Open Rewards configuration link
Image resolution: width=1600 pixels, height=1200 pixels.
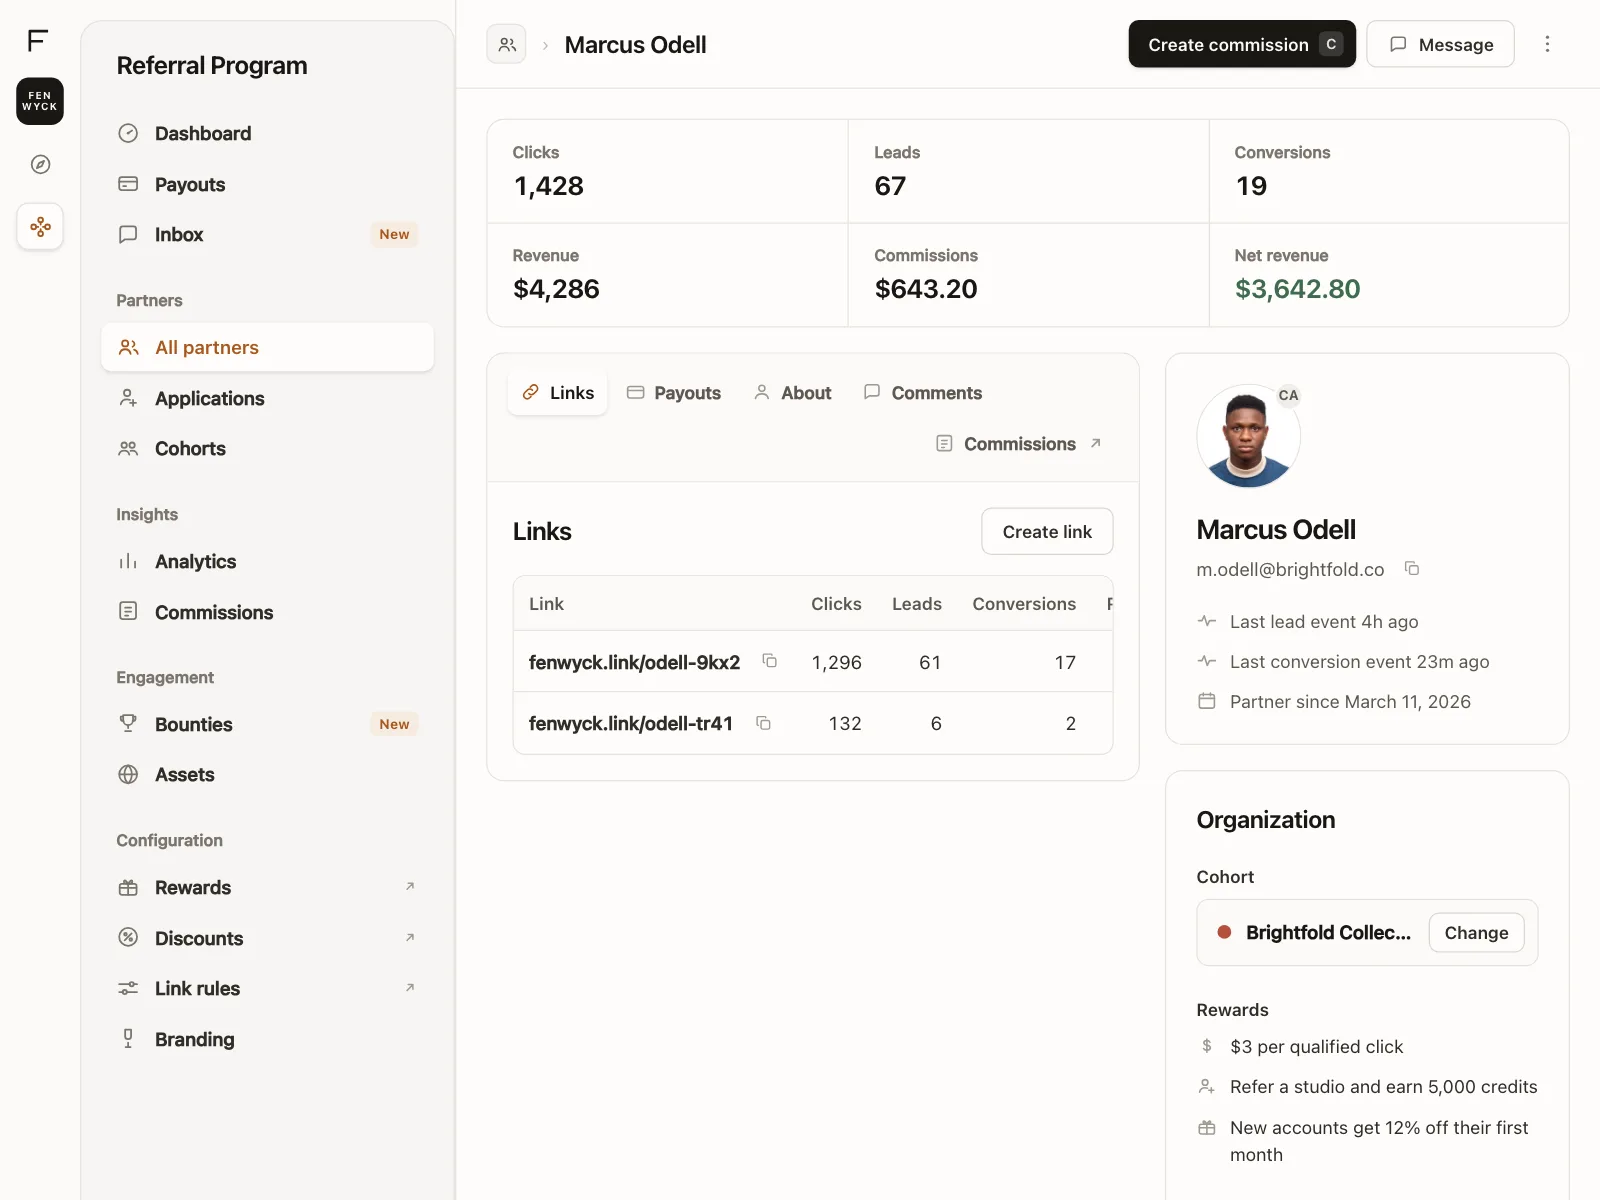tap(267, 887)
